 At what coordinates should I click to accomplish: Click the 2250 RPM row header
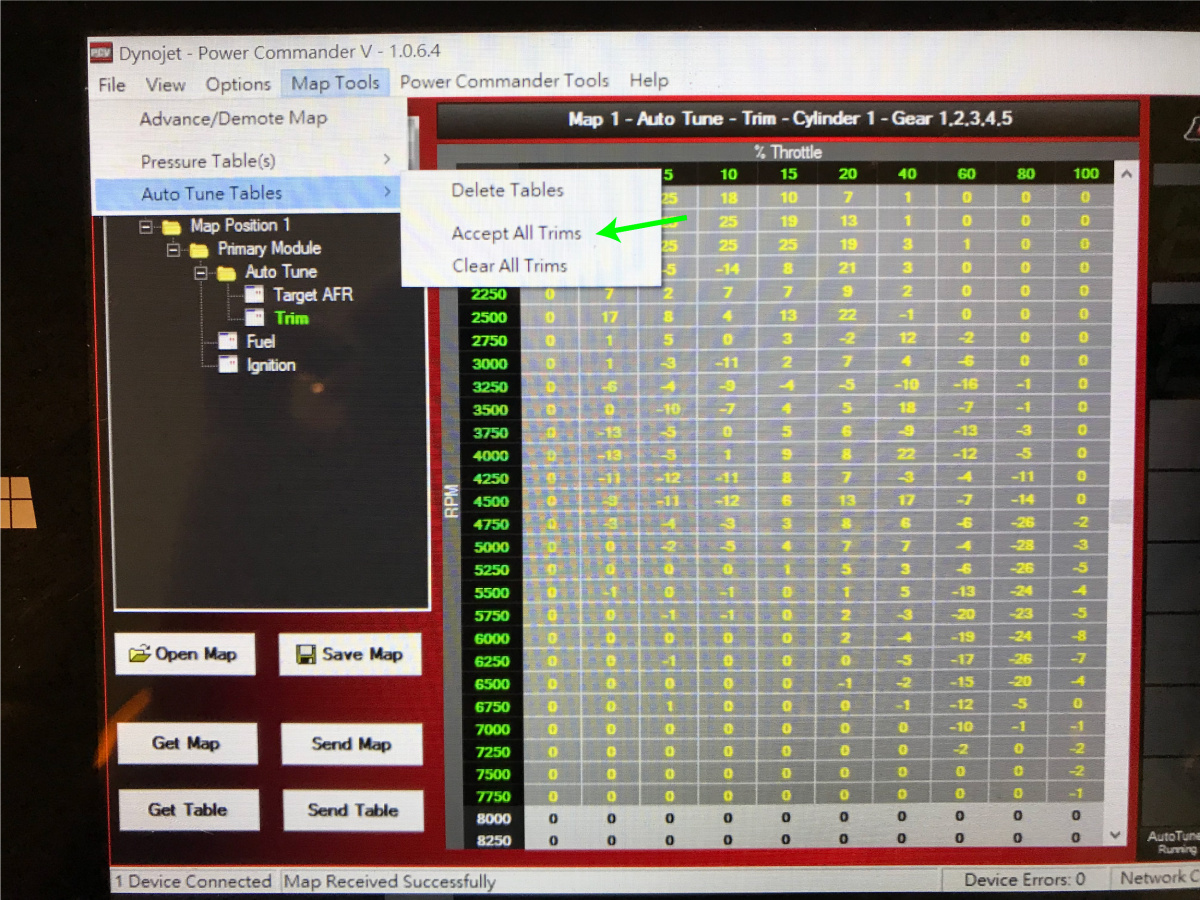(489, 295)
